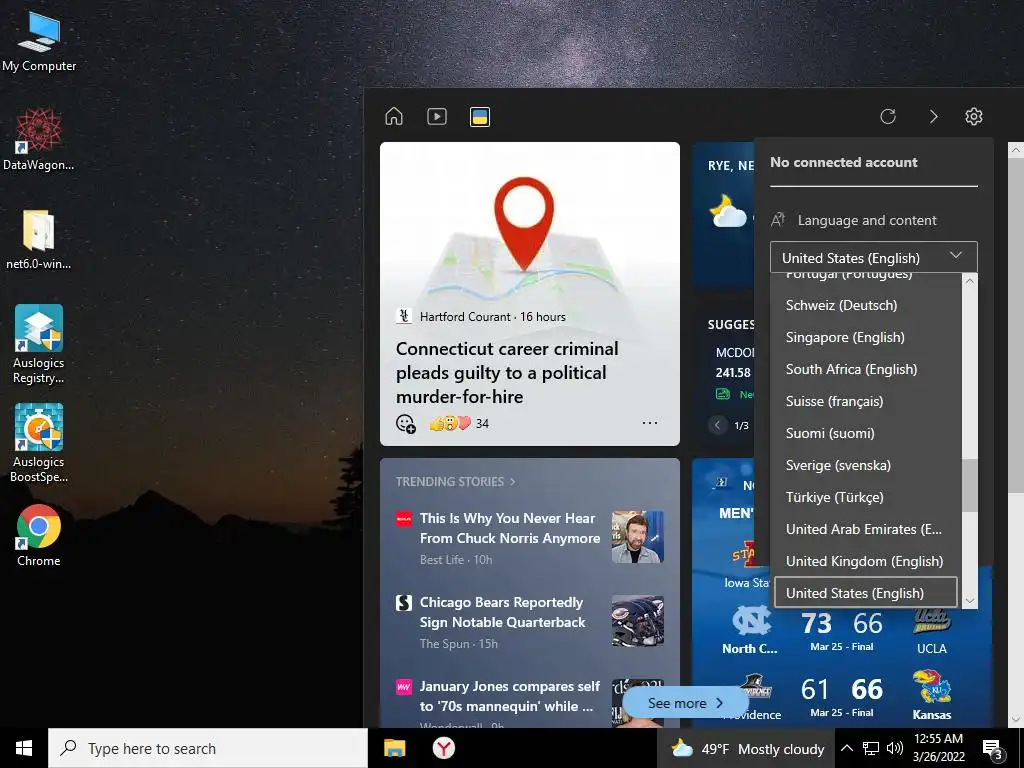Open the widget Home feed icon
The image size is (1024, 768).
click(394, 116)
